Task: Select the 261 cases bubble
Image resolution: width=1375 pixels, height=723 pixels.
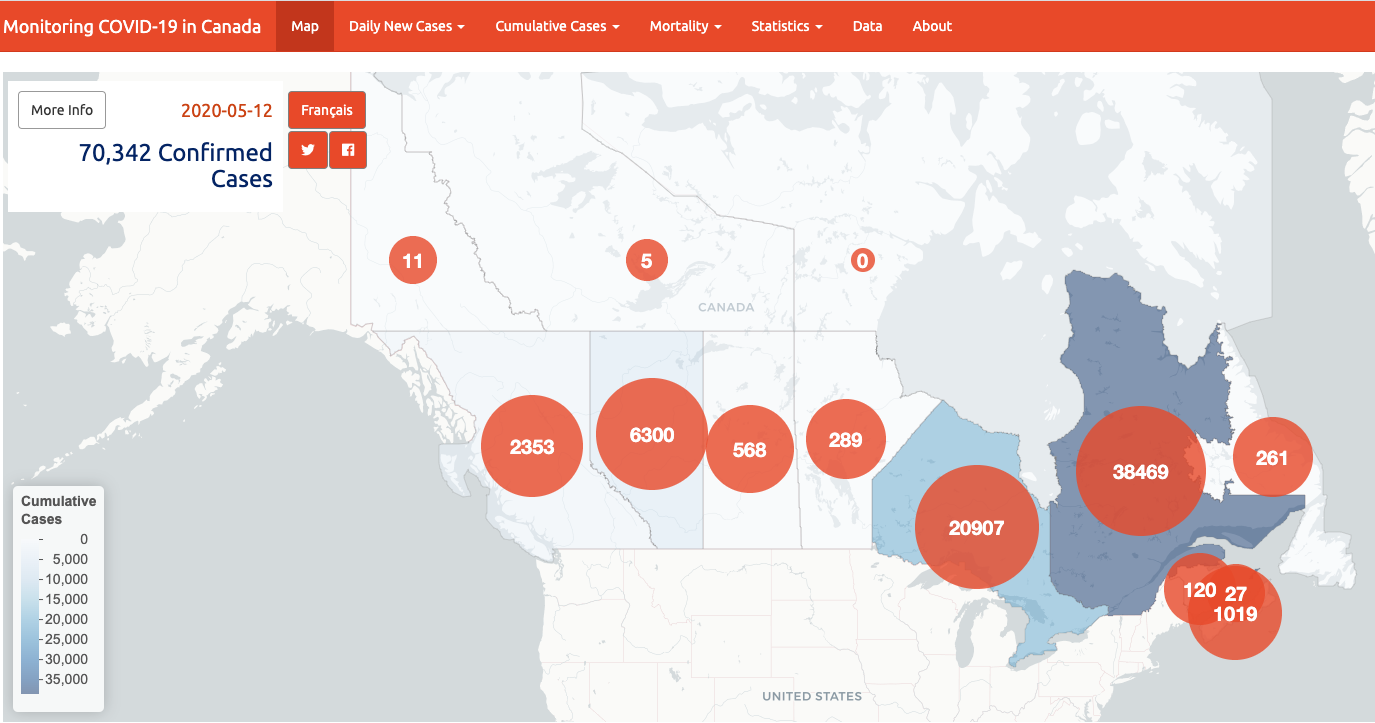Action: (x=1272, y=457)
